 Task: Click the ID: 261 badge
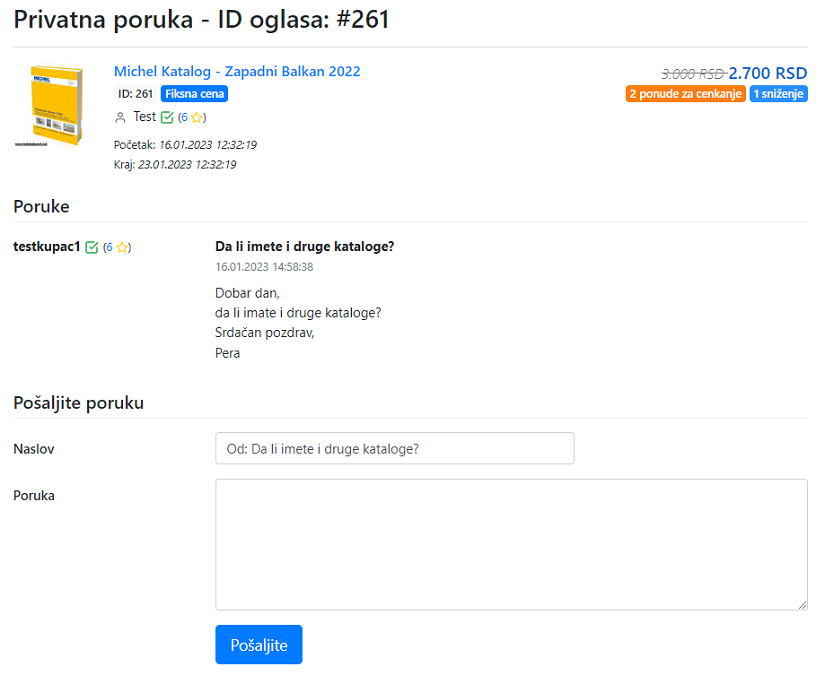[135, 94]
